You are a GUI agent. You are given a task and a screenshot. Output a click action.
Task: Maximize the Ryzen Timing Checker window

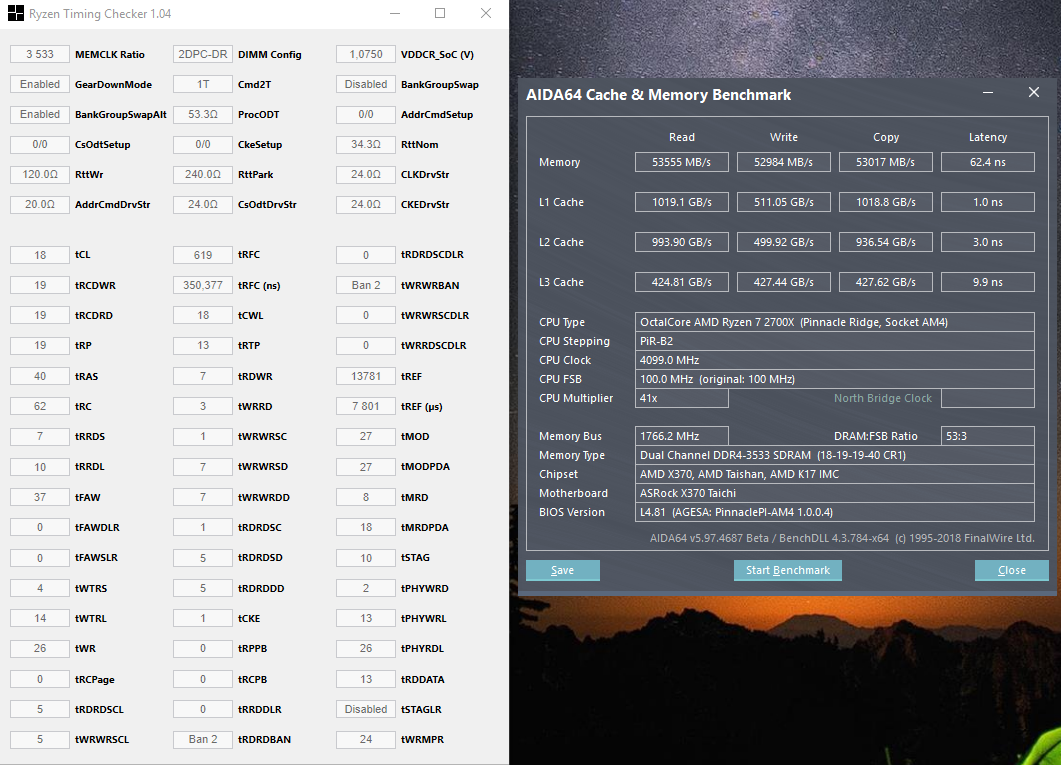coord(440,14)
